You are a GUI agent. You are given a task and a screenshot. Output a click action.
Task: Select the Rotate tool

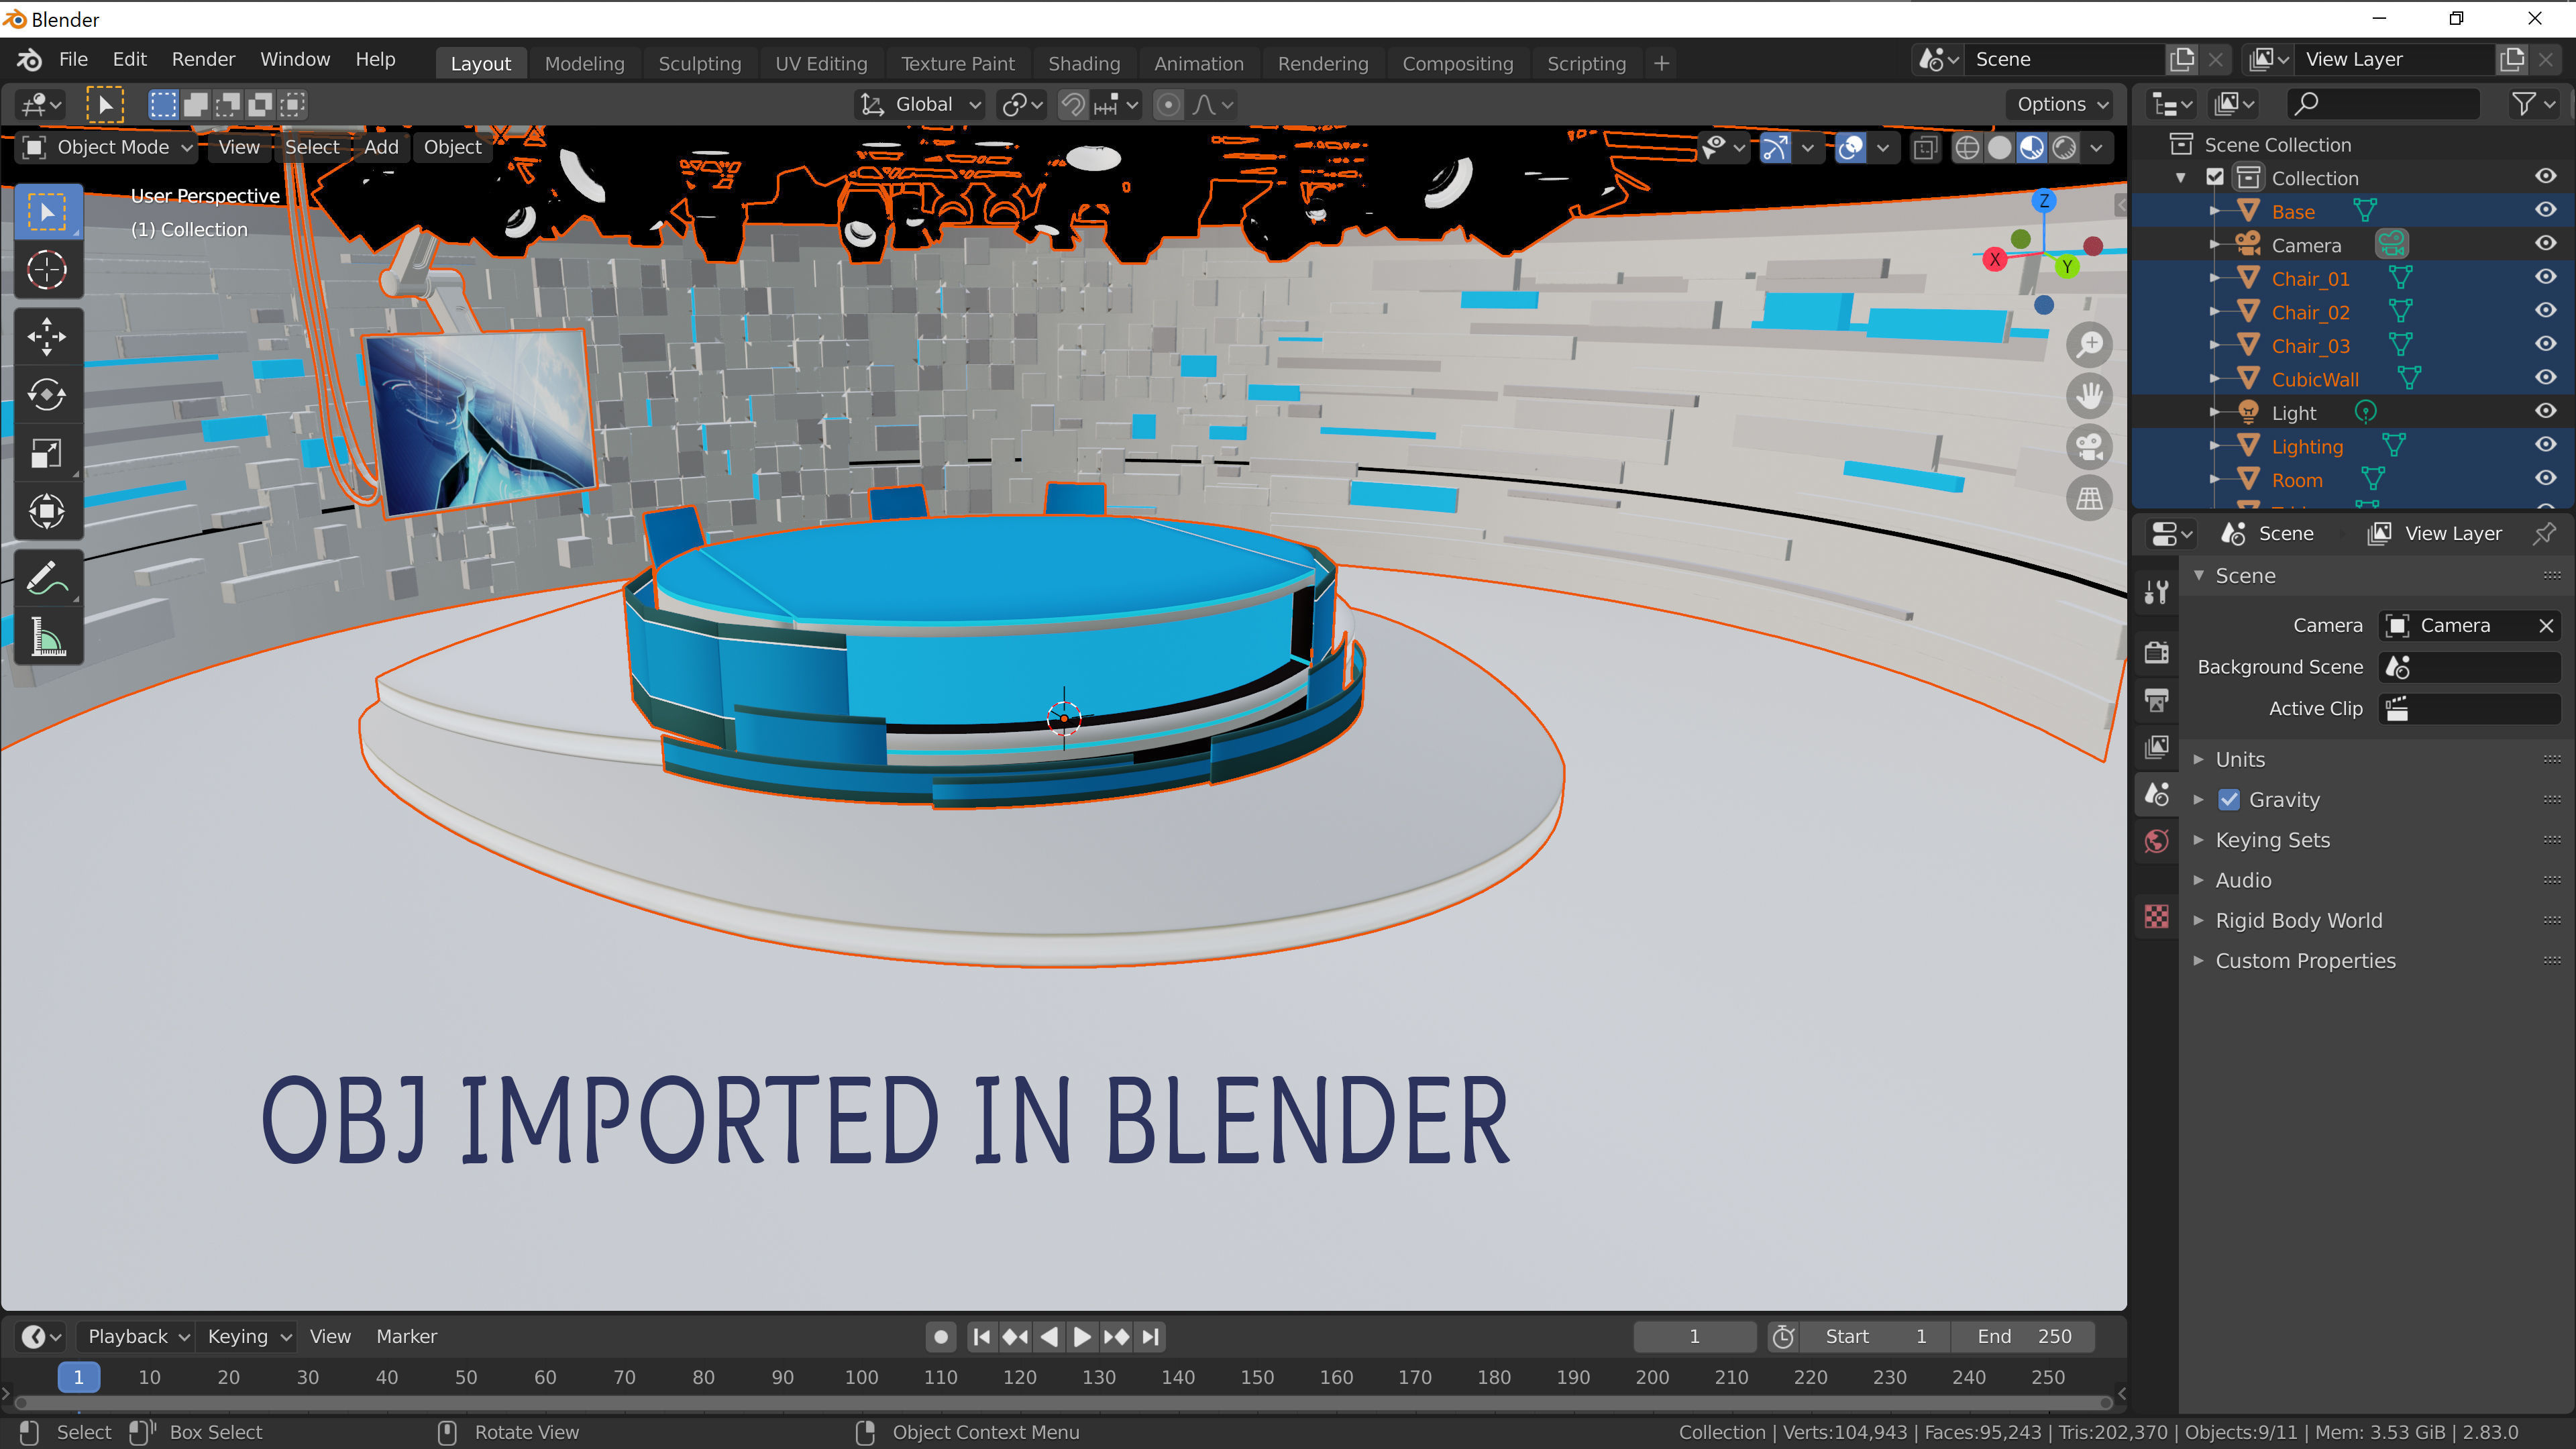pyautogui.click(x=46, y=395)
